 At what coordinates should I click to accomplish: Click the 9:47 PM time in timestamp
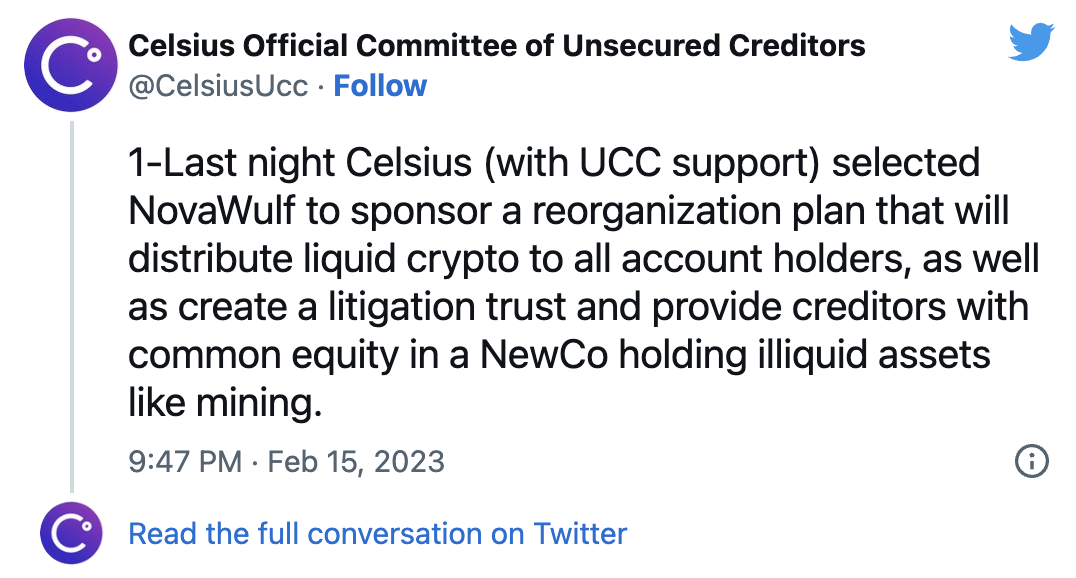(185, 461)
